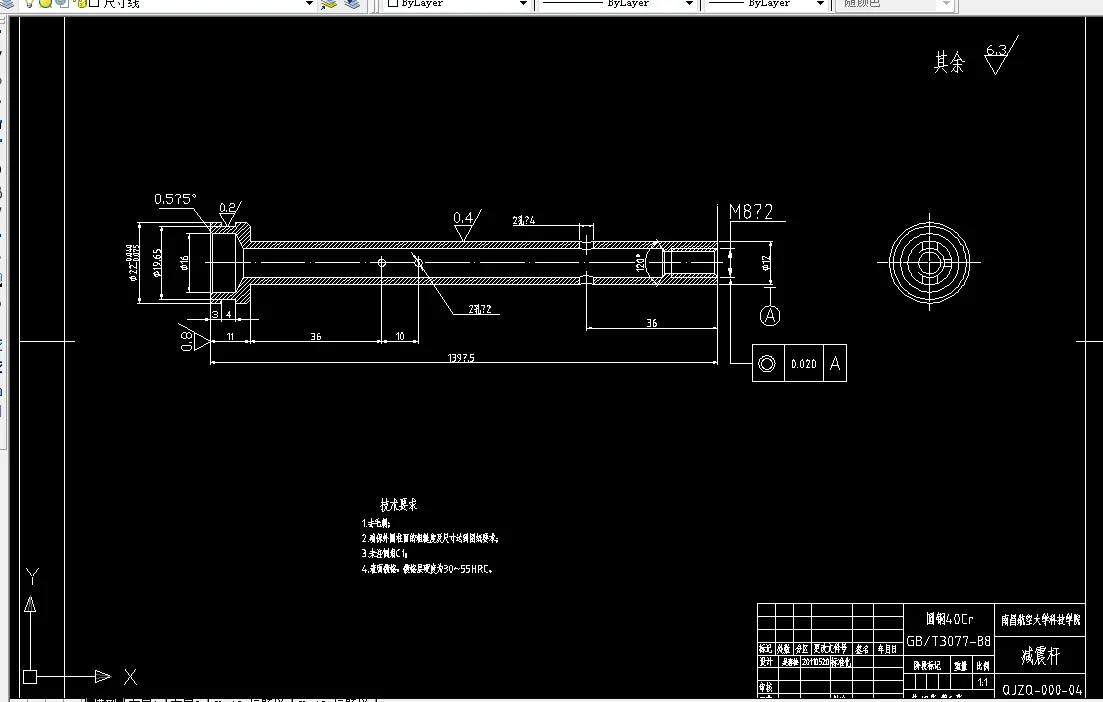Click the A reference in the tolerance frame
The width and height of the screenshot is (1103, 702).
coord(835,364)
